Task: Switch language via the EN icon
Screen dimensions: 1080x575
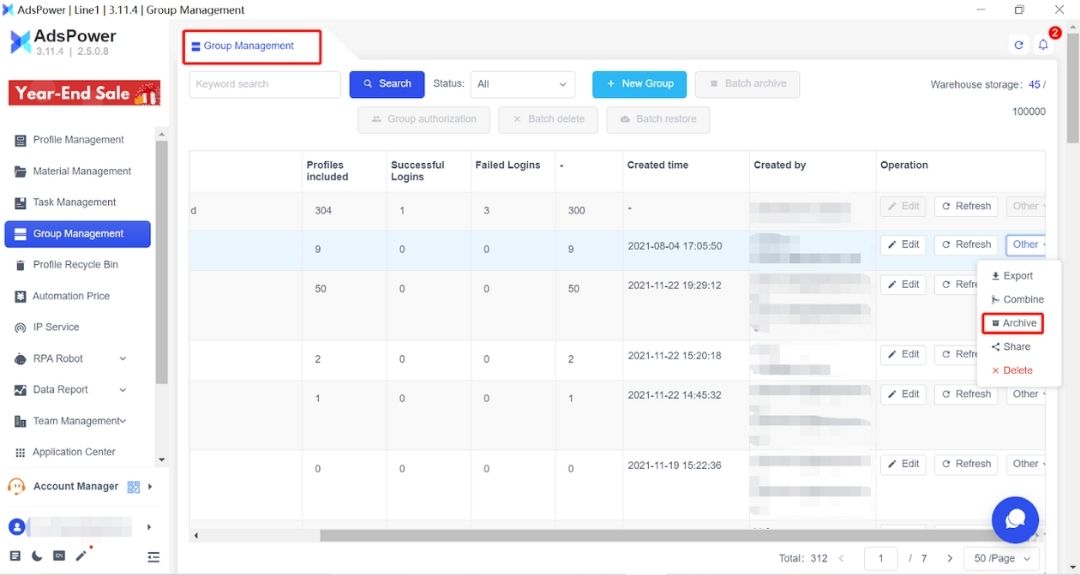Action: pos(59,556)
